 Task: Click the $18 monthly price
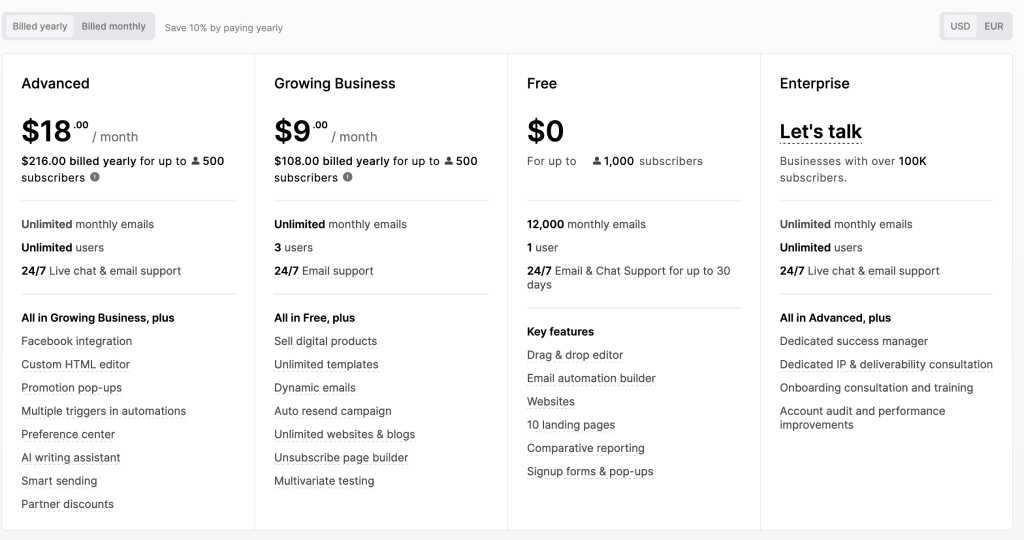(80, 131)
